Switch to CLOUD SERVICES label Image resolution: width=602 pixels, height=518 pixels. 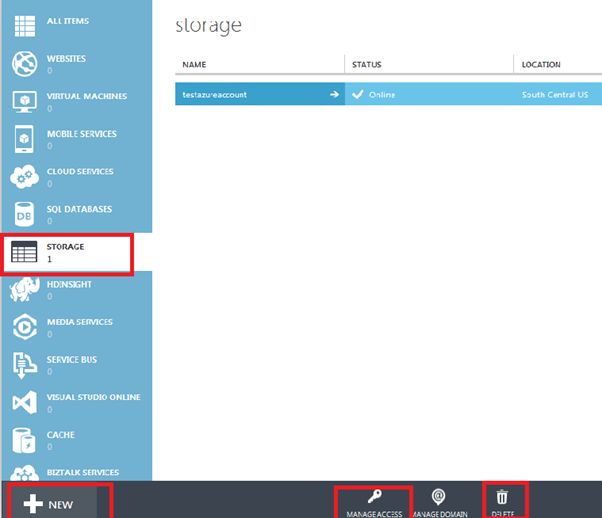(x=80, y=172)
